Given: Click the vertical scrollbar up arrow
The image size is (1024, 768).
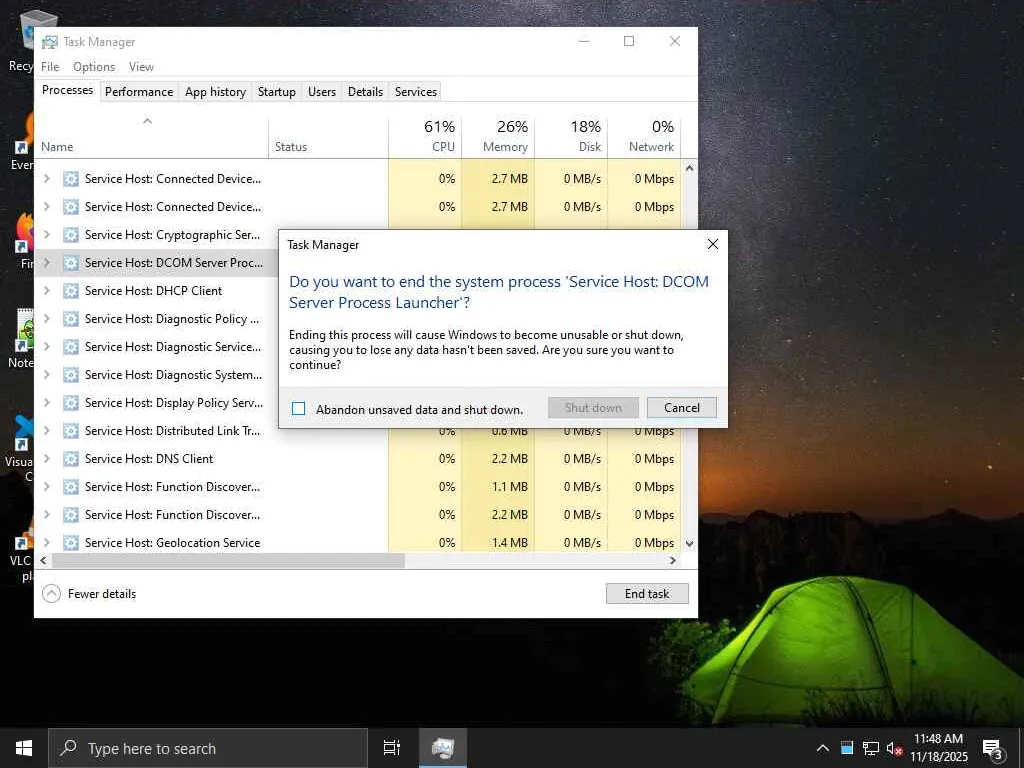Looking at the screenshot, I should [x=689, y=168].
